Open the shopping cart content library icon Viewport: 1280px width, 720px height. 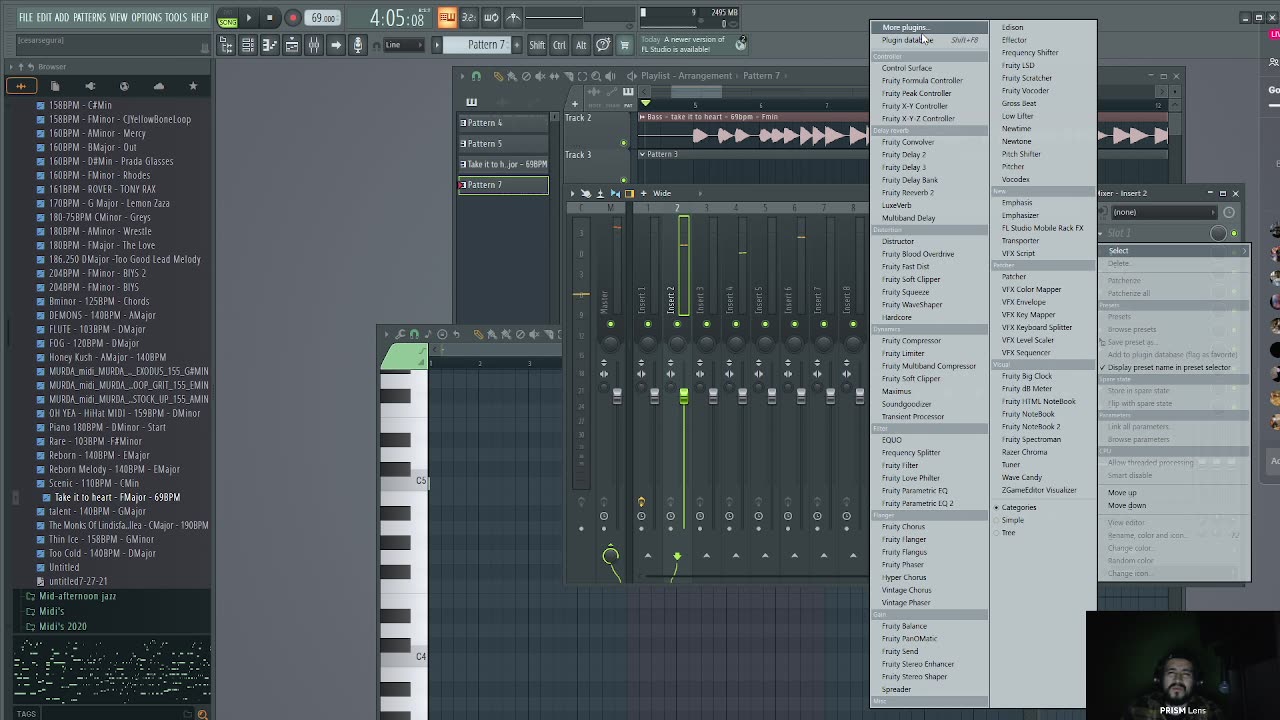(625, 45)
